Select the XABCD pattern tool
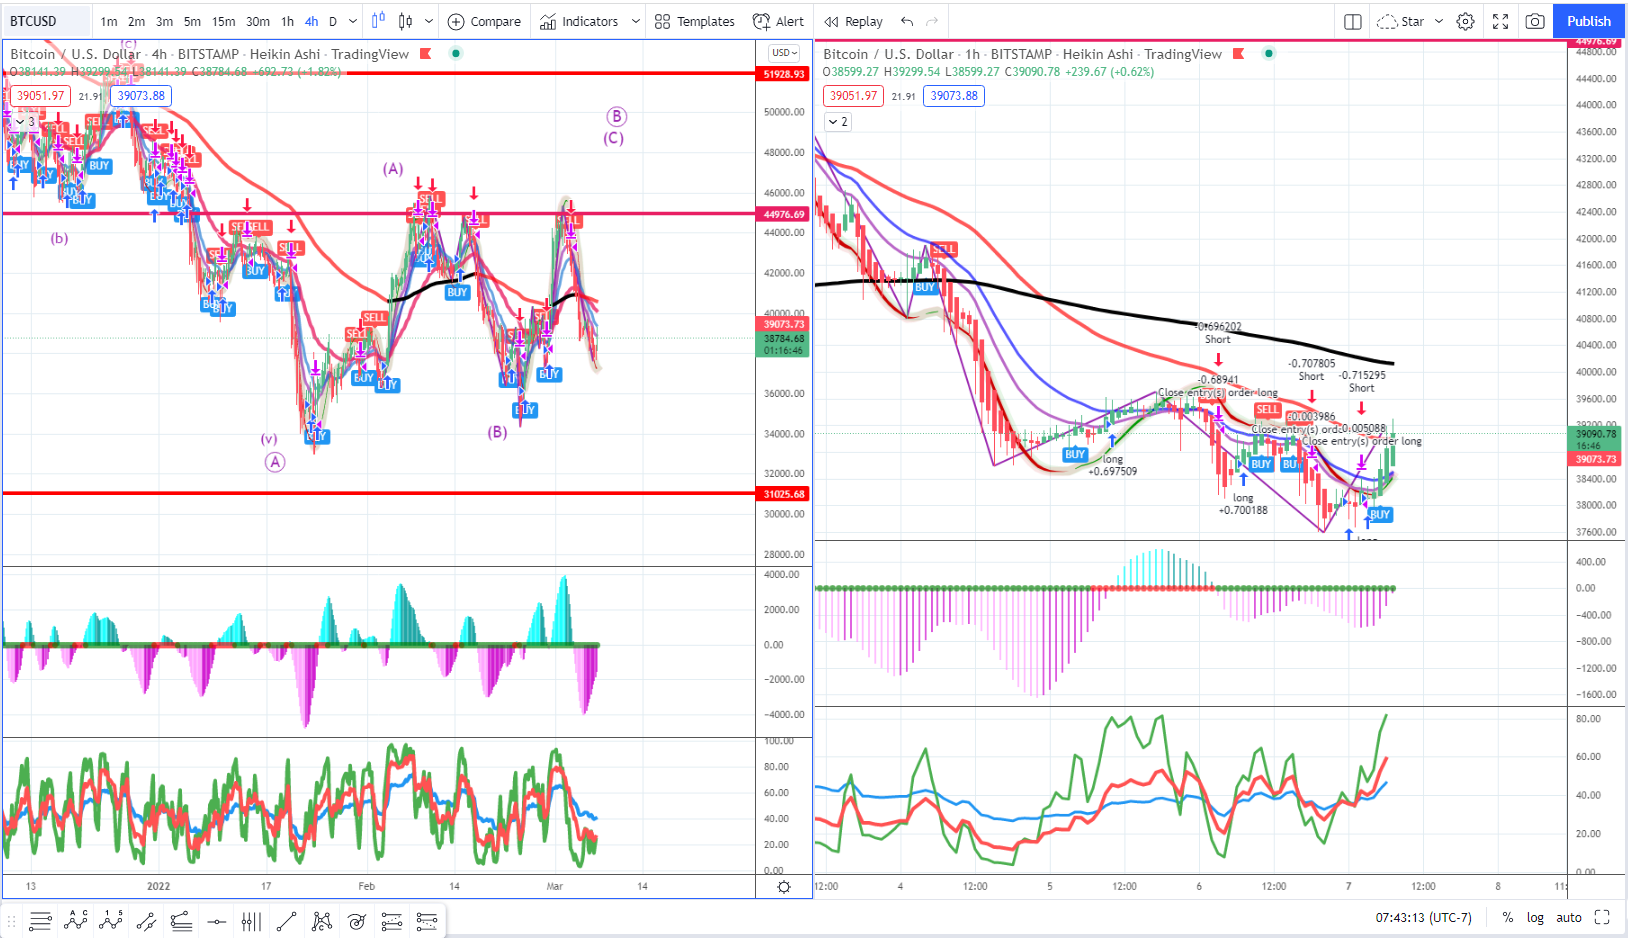Image resolution: width=1628 pixels, height=938 pixels. [321, 921]
